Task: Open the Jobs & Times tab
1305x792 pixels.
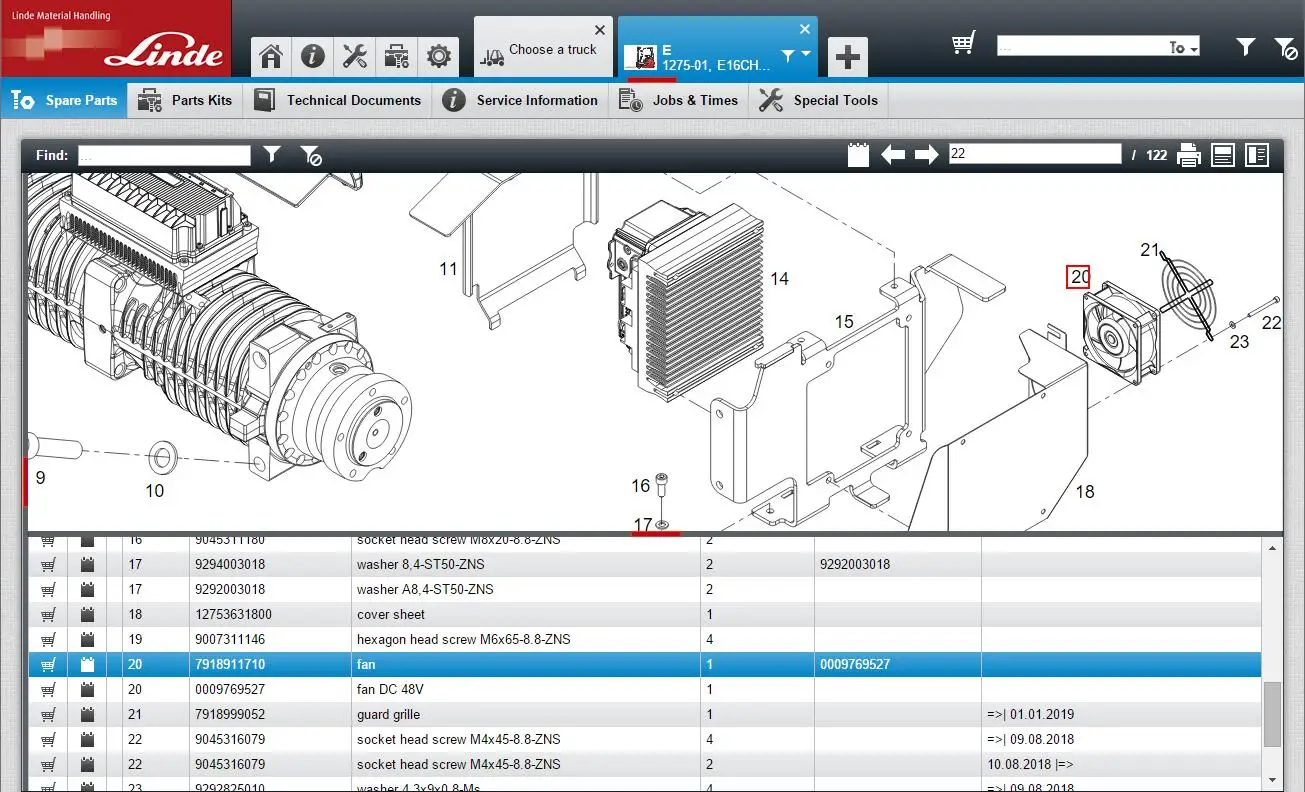Action: click(678, 100)
